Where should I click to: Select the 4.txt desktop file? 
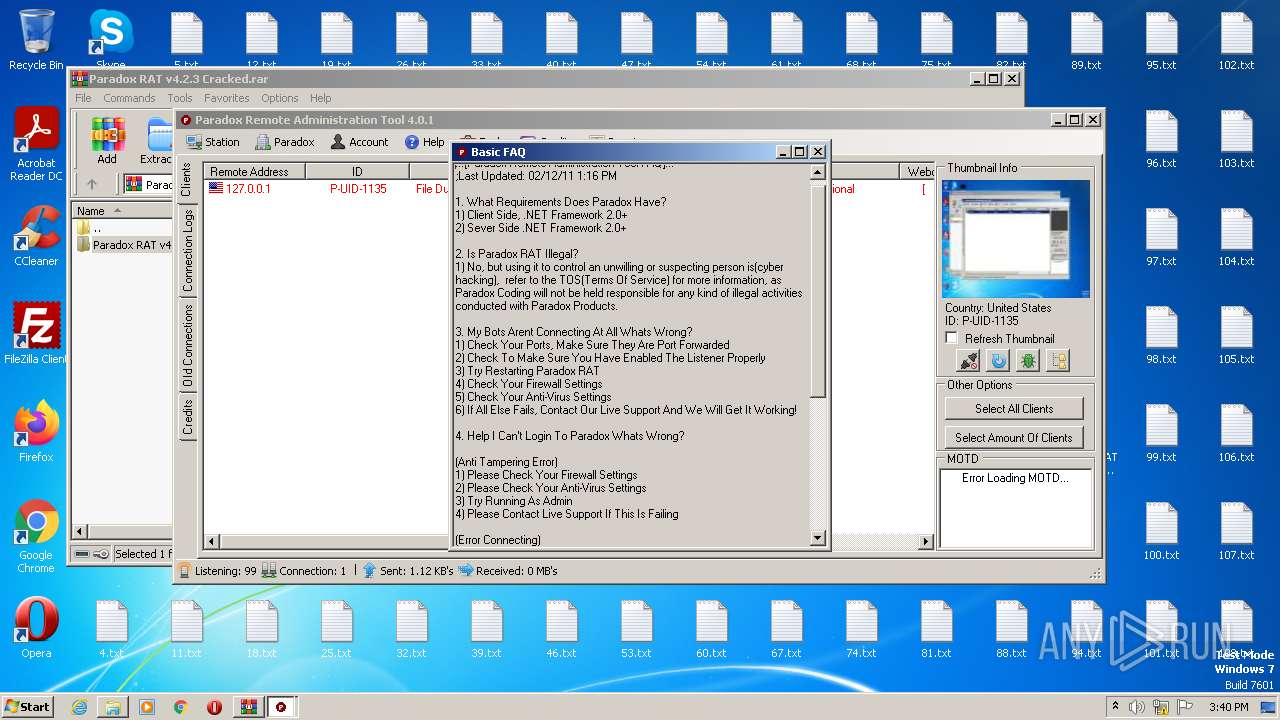[111, 629]
